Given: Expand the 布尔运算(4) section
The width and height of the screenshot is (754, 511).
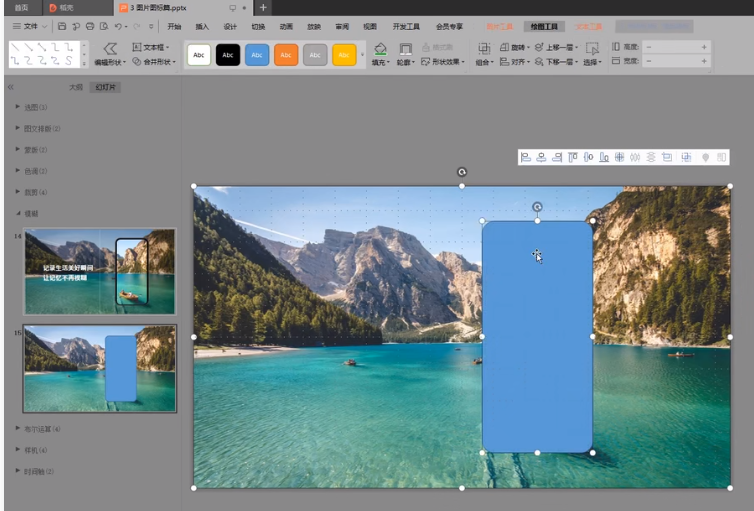Looking at the screenshot, I should 18,428.
